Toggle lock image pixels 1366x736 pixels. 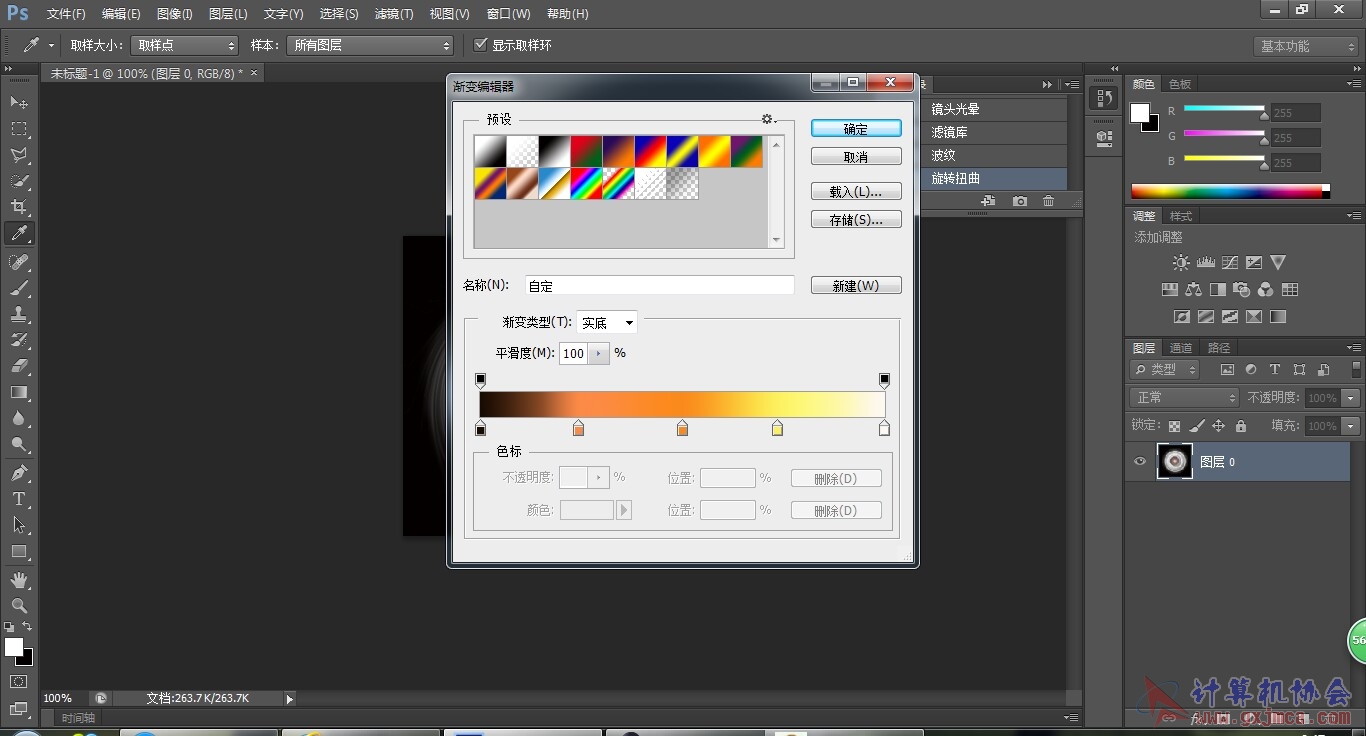click(1197, 426)
